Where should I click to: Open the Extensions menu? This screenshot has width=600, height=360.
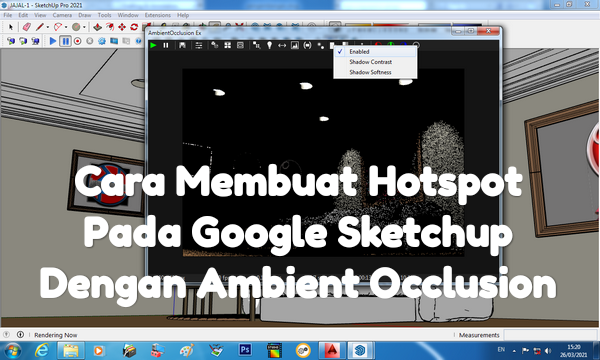tap(158, 15)
